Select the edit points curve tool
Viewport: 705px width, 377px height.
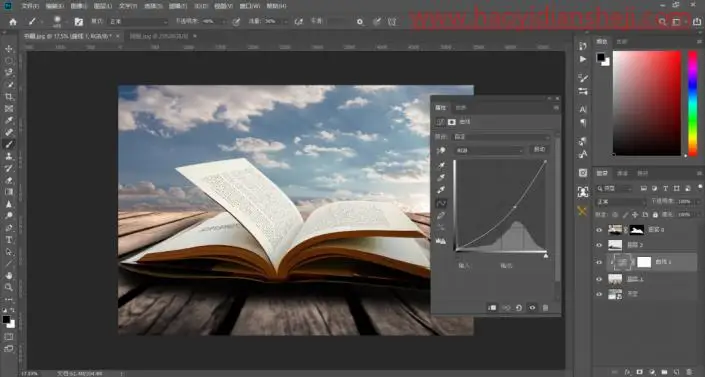(x=441, y=203)
